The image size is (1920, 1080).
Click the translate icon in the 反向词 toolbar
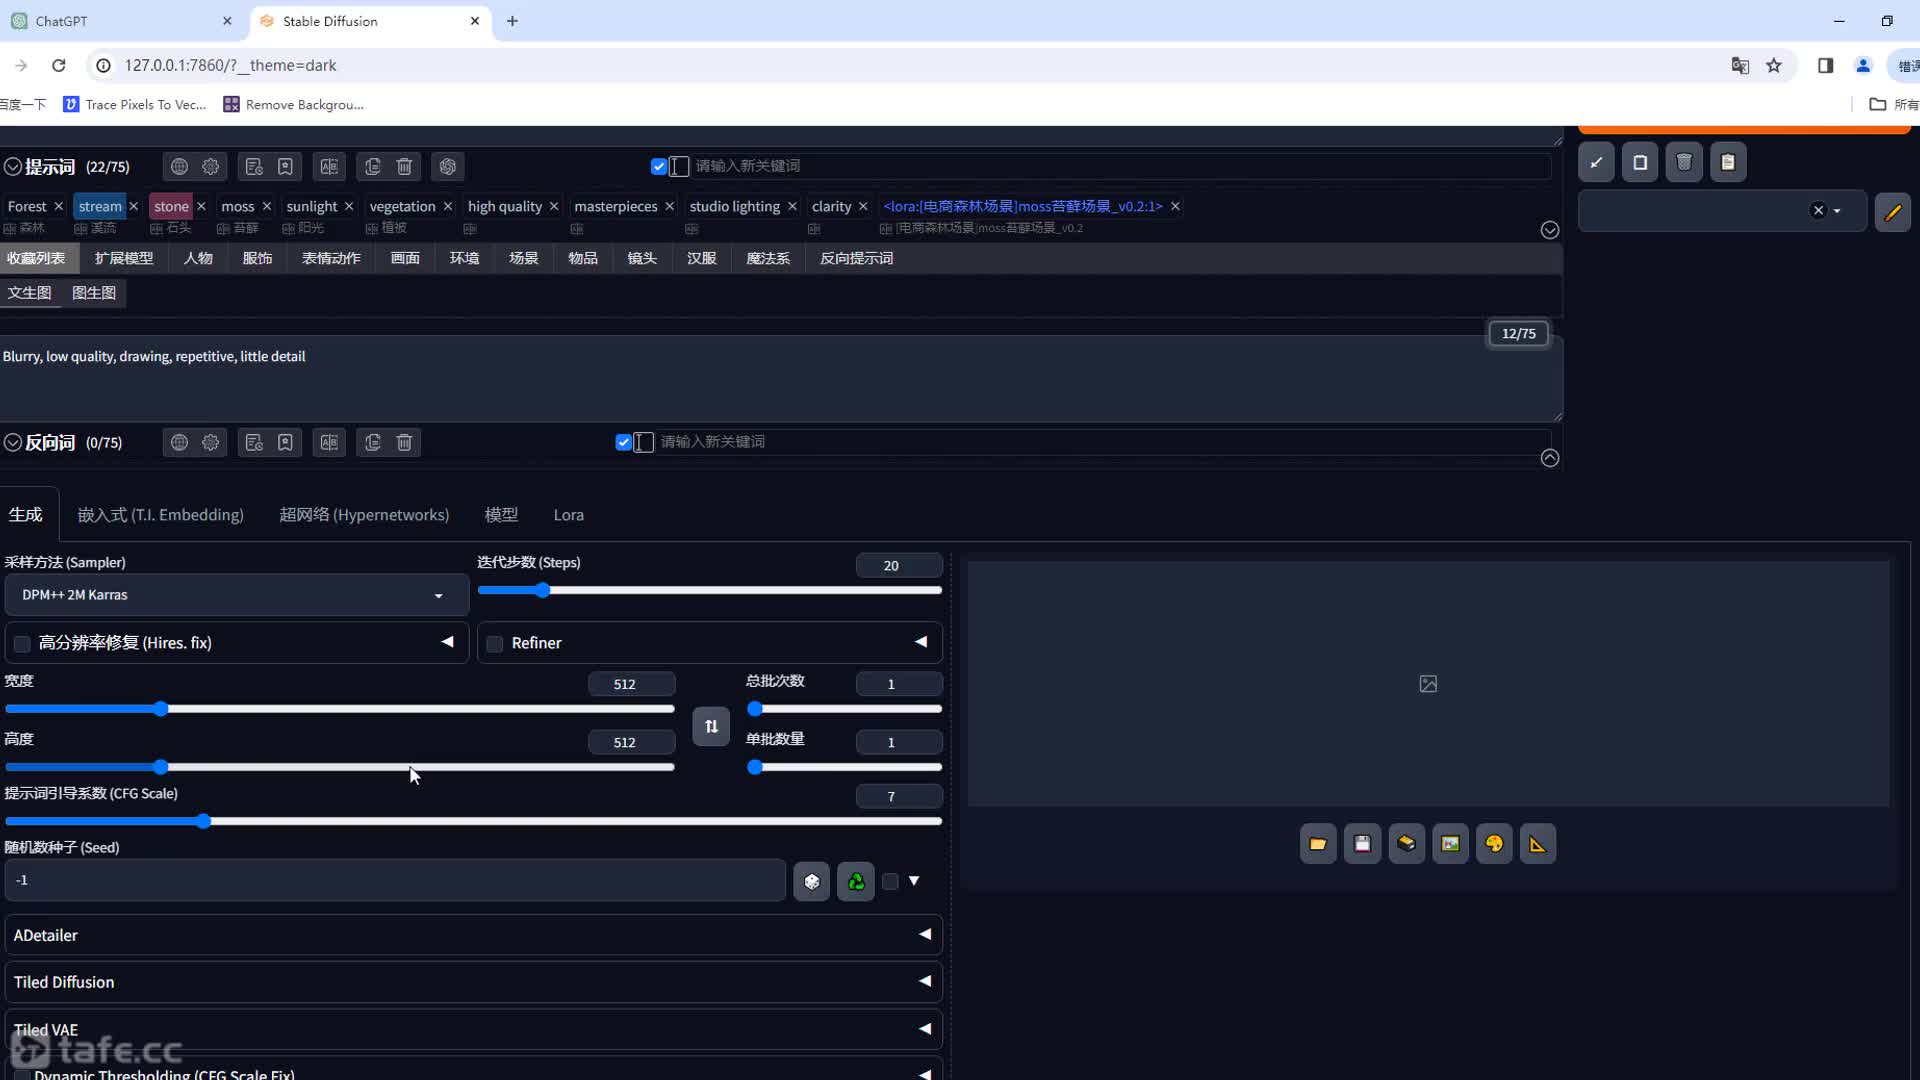[329, 442]
